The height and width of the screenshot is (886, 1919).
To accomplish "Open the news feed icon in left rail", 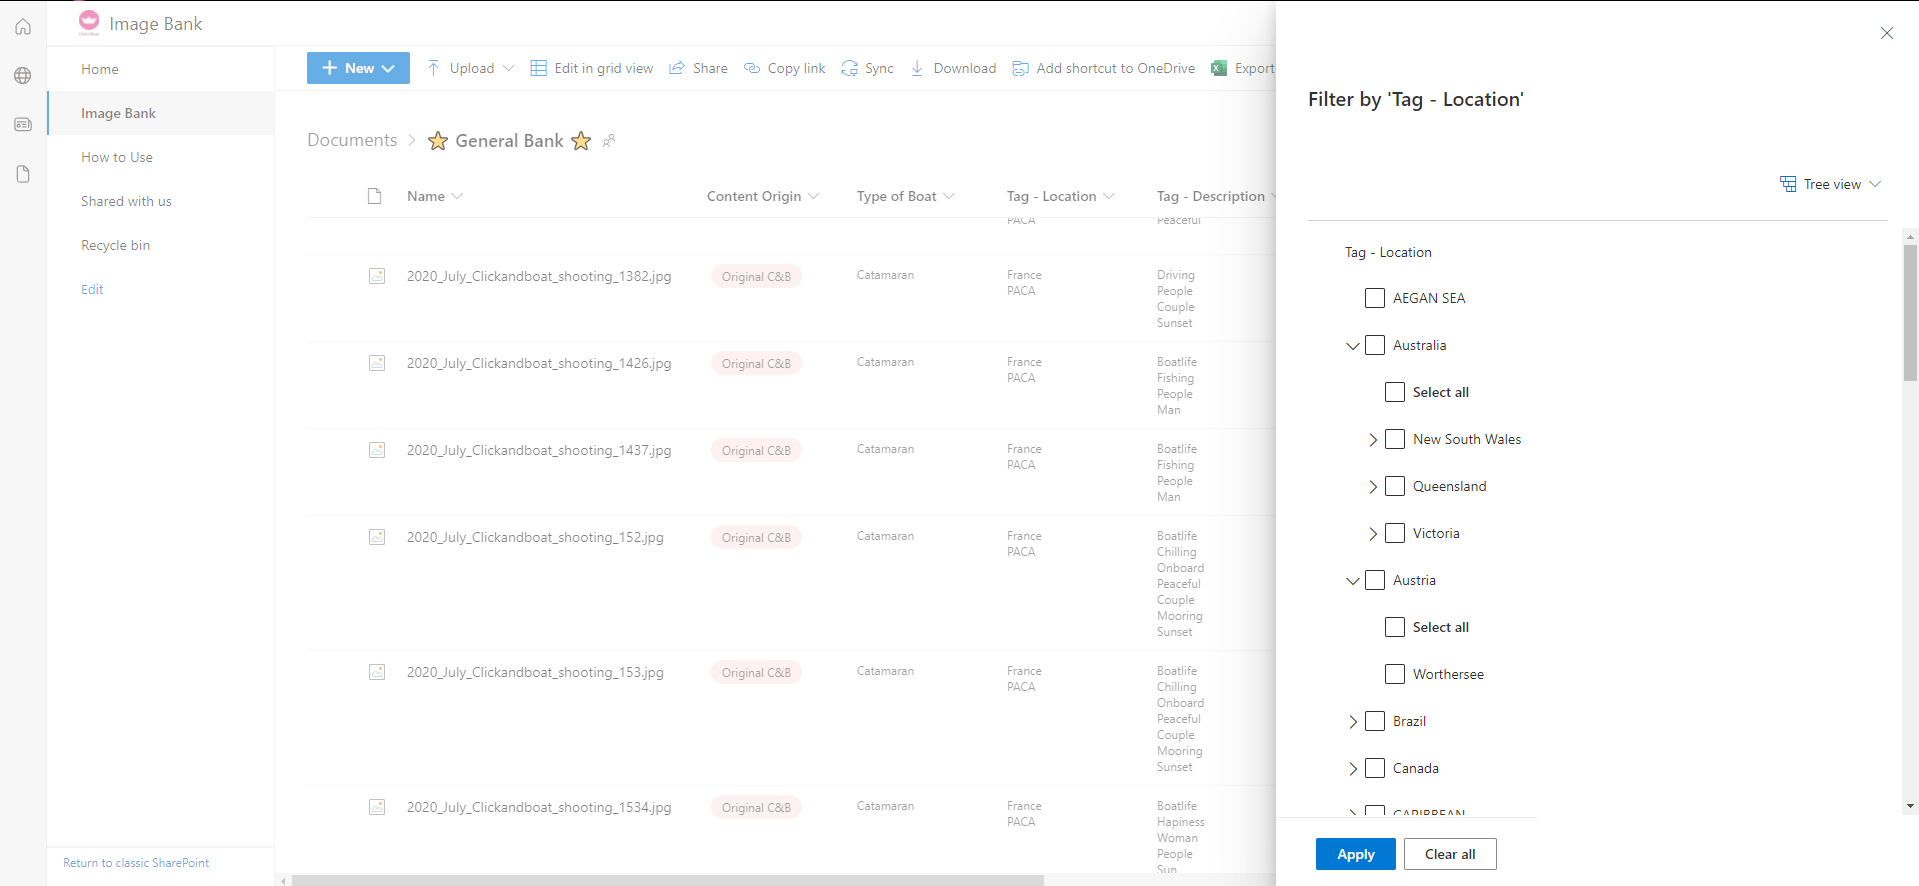I will [x=23, y=125].
